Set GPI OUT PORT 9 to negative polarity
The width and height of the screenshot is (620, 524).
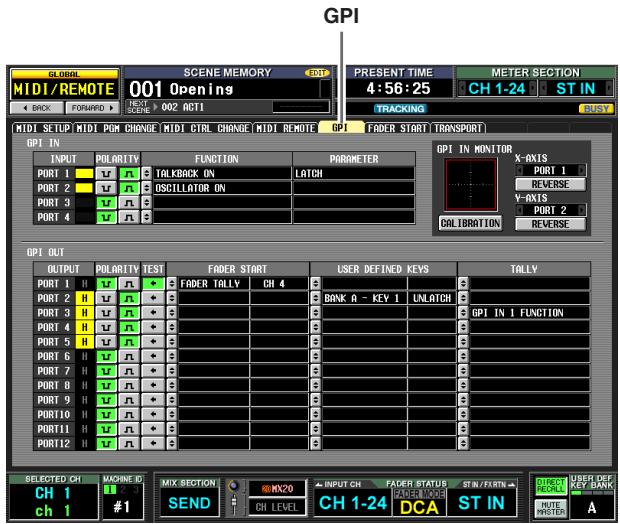click(106, 400)
